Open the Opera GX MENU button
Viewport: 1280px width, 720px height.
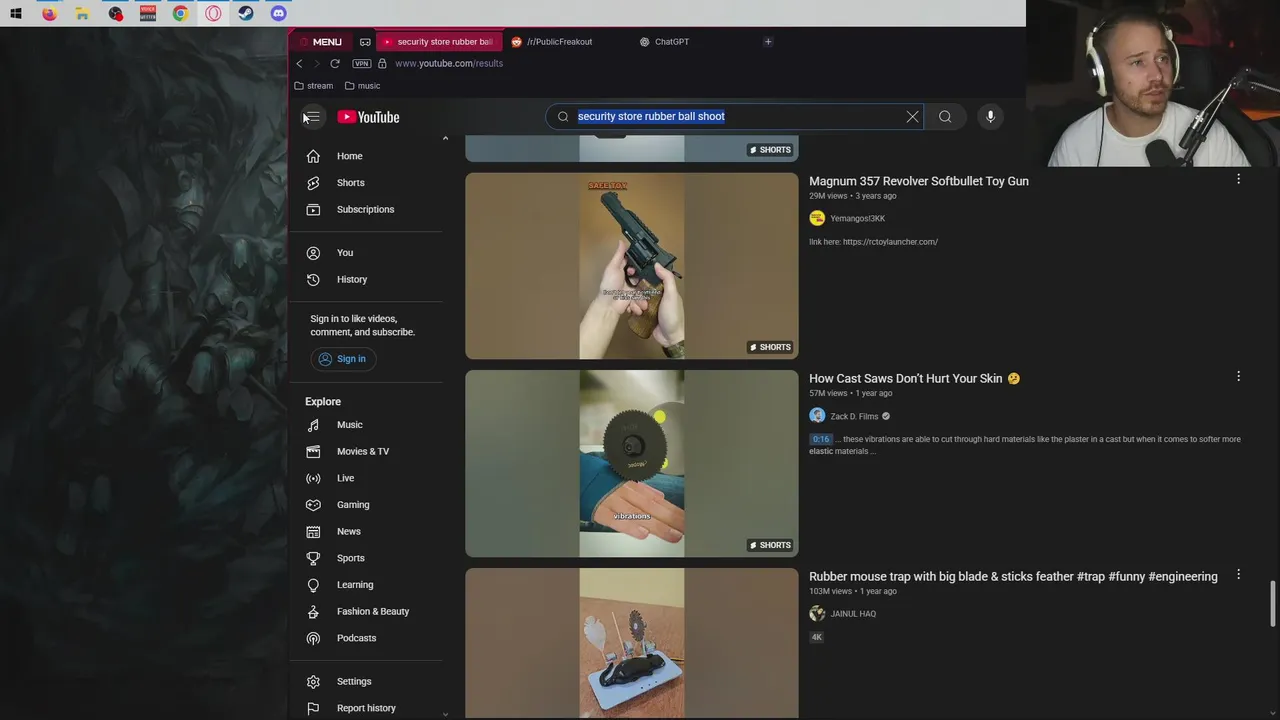[320, 42]
